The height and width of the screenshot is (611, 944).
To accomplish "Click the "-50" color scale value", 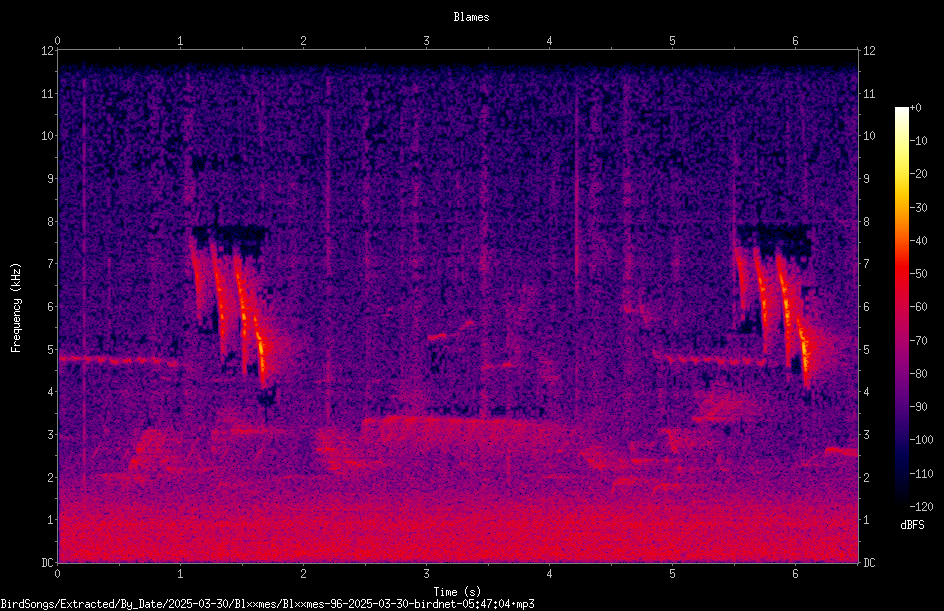I will click(x=918, y=274).
